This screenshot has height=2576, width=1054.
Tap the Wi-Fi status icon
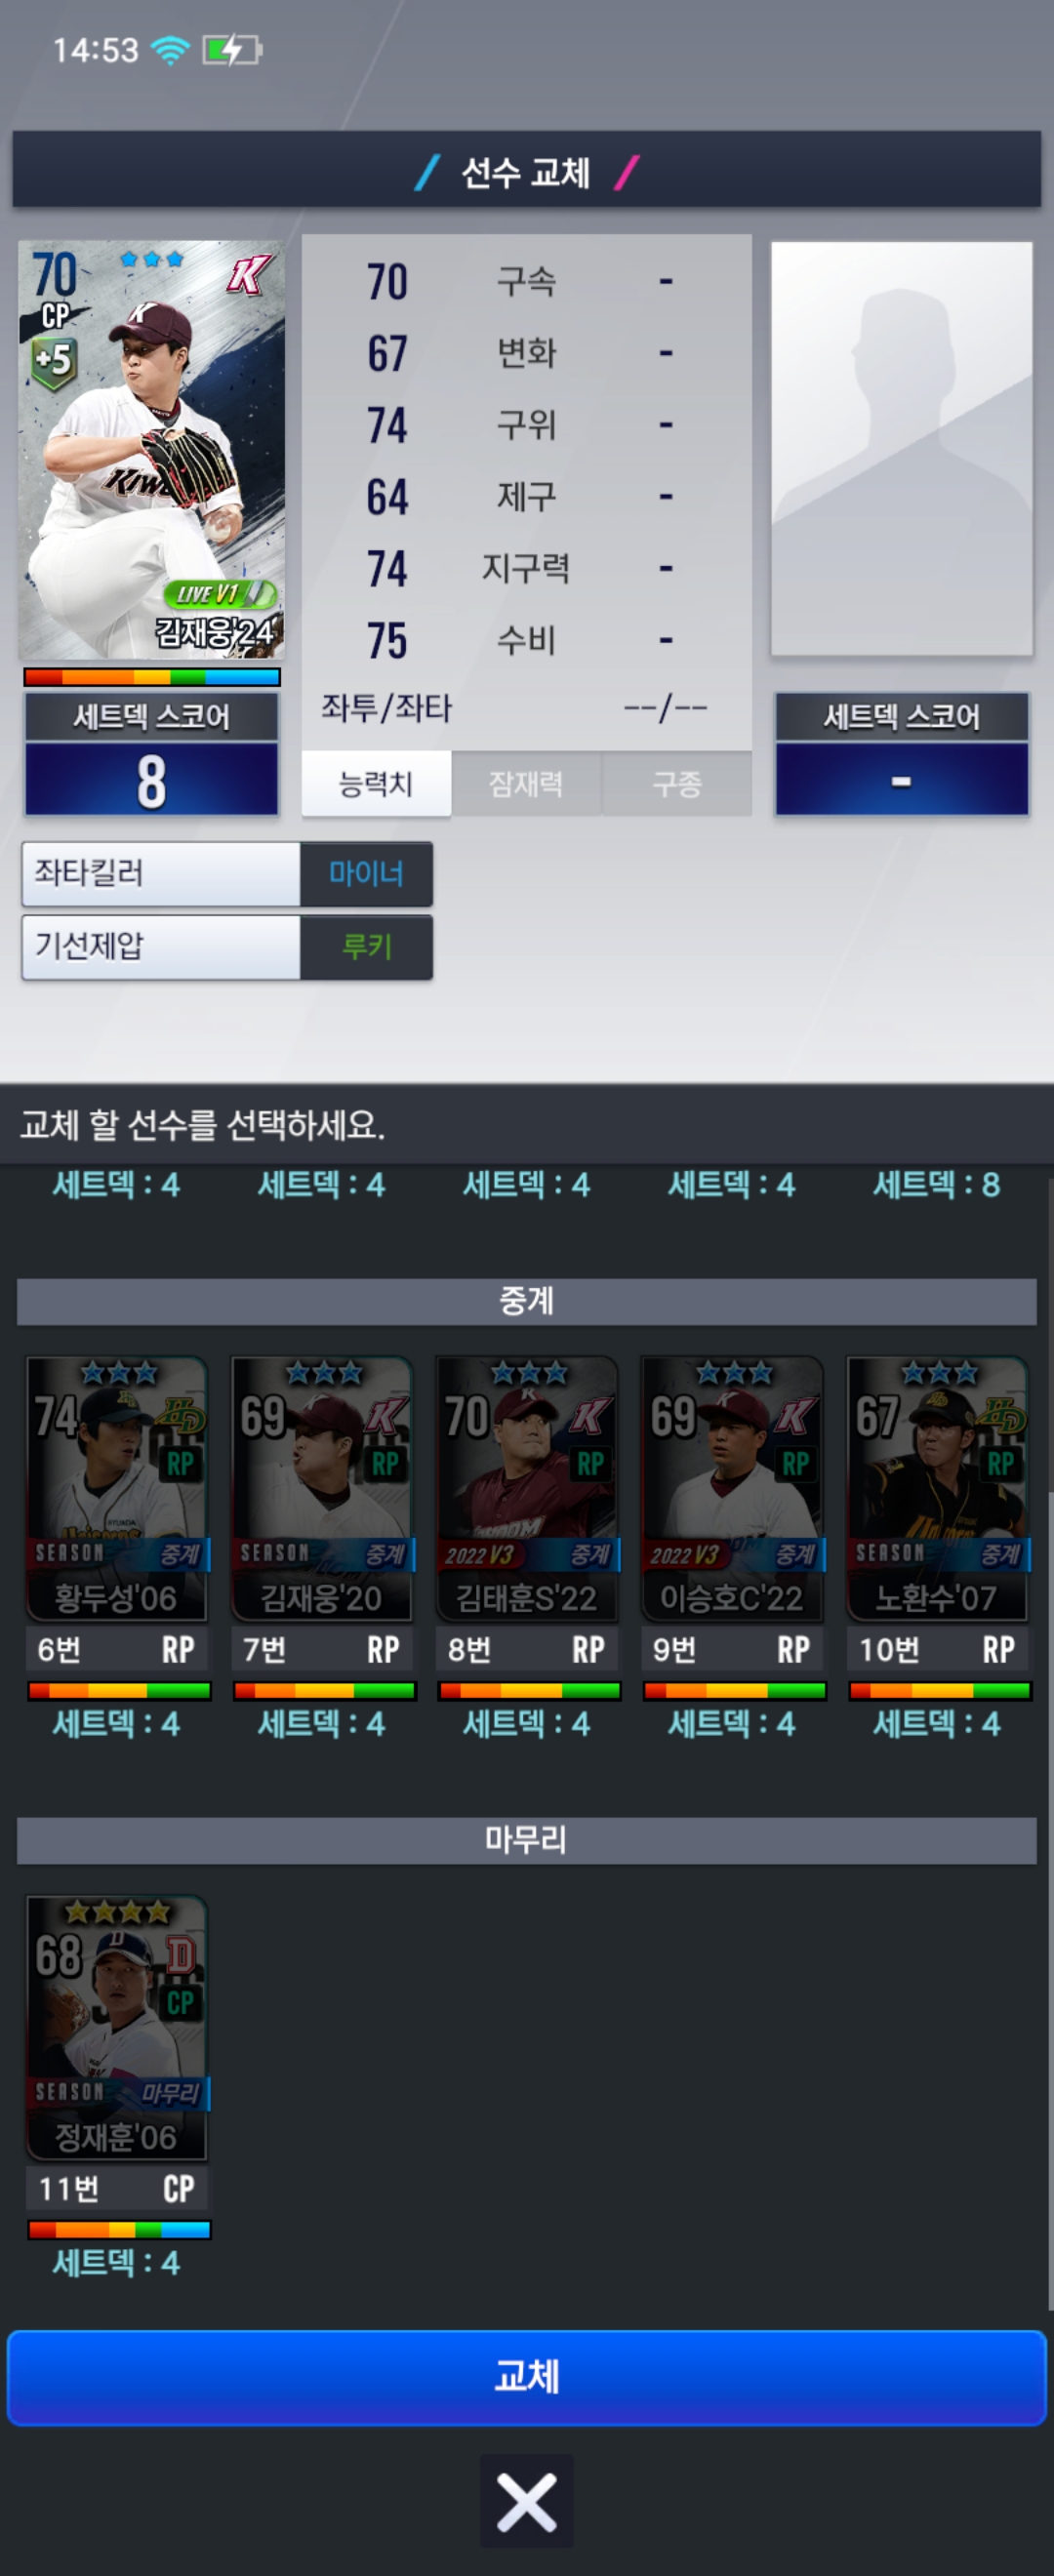(170, 49)
